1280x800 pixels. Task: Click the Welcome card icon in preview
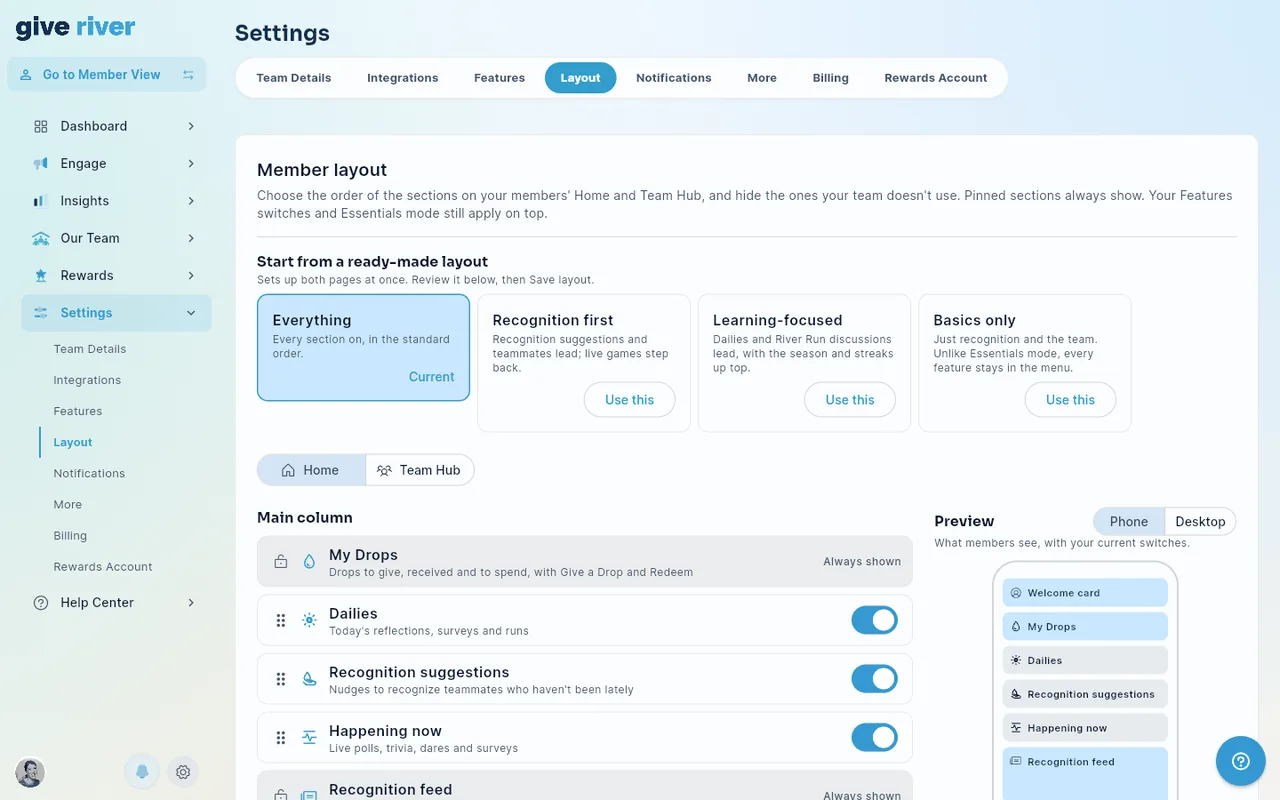coord(1016,593)
